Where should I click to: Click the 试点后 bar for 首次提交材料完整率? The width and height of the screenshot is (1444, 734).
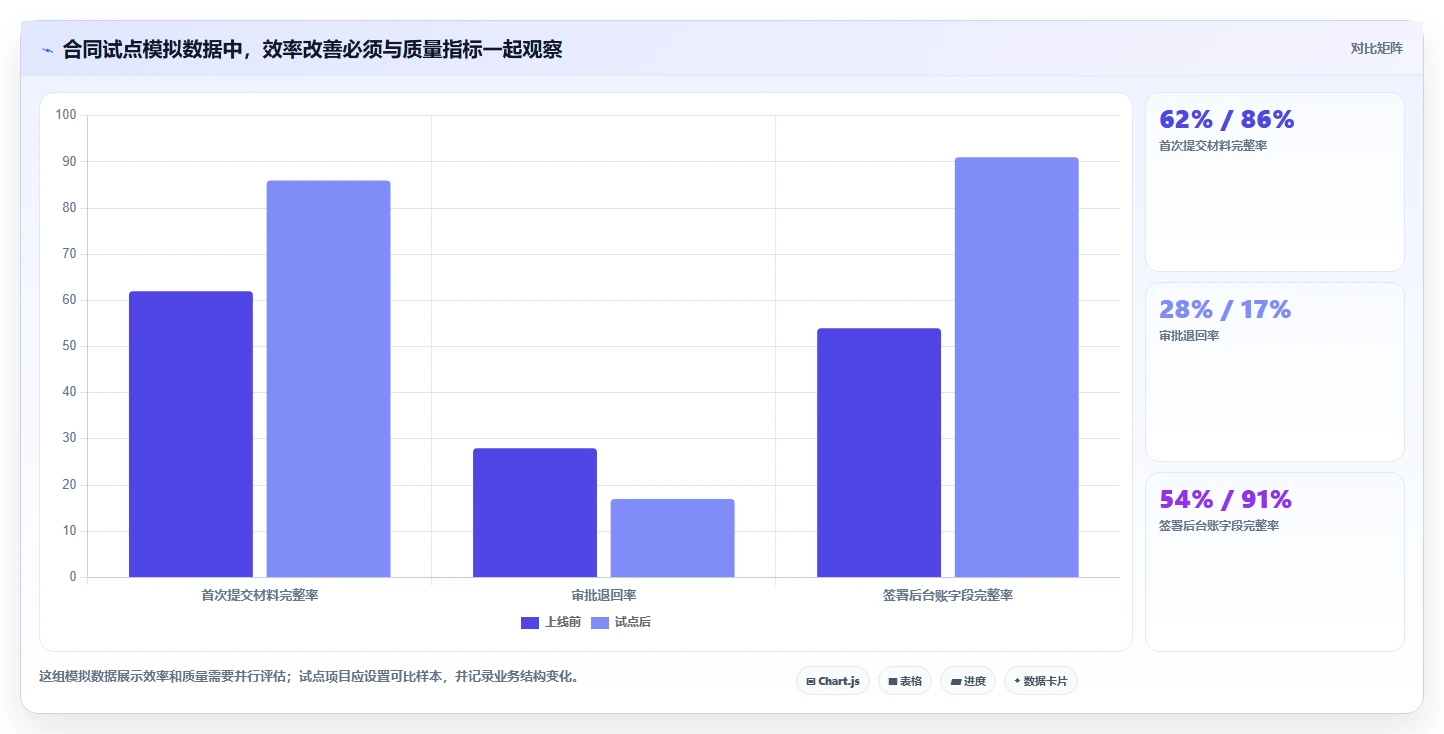(x=328, y=379)
